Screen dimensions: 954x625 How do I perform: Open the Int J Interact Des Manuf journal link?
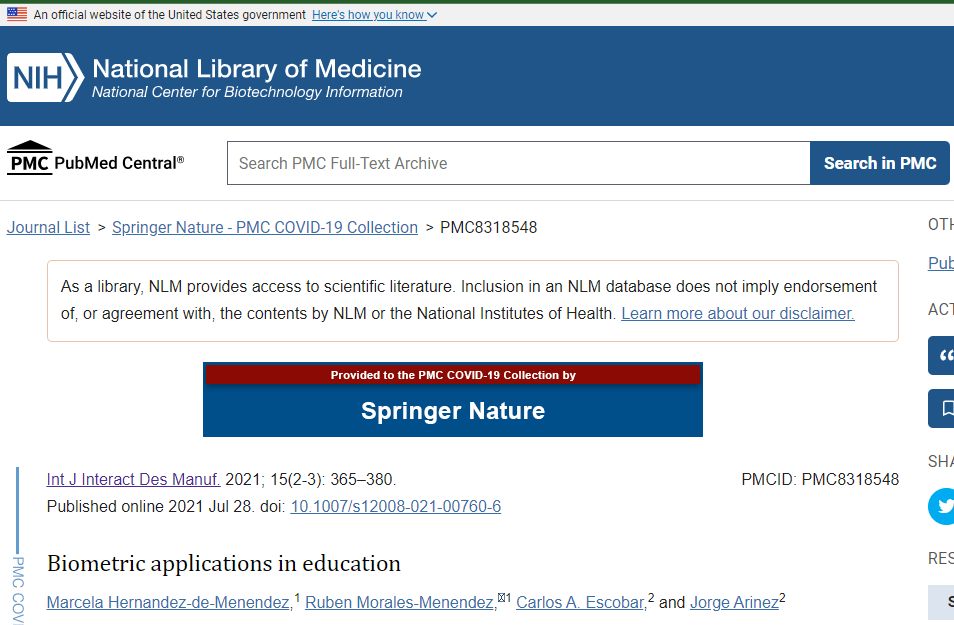(133, 479)
